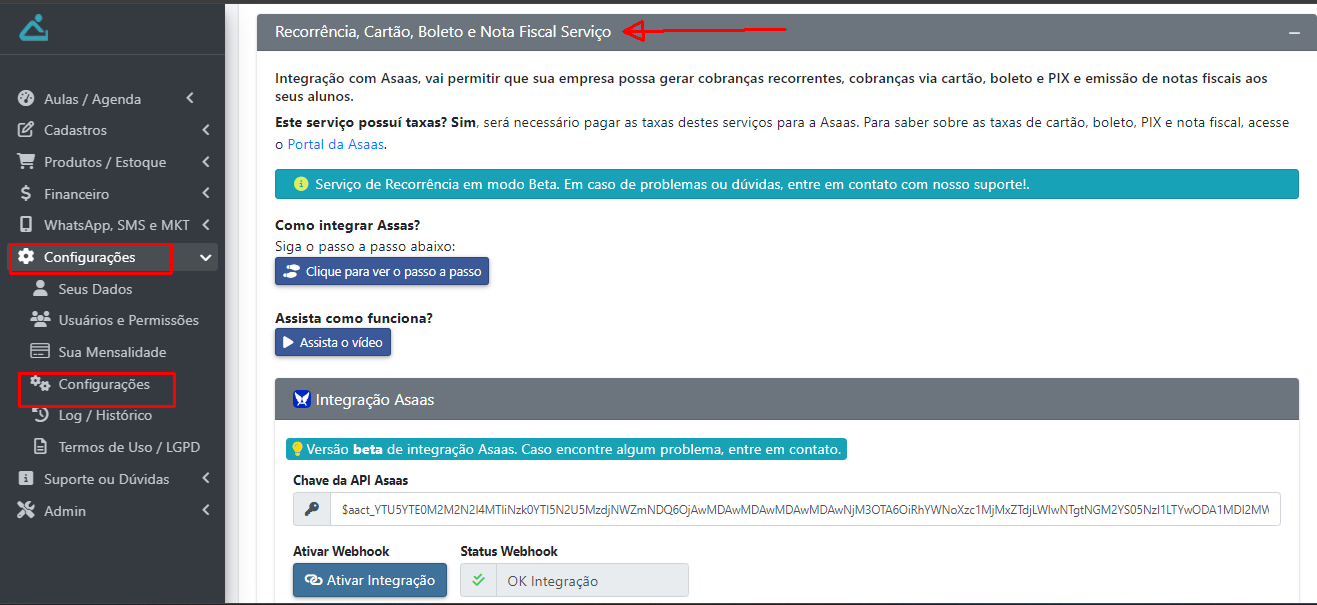The width and height of the screenshot is (1317, 605).
Task: Open Log / Histórico page
Action: coord(105,415)
